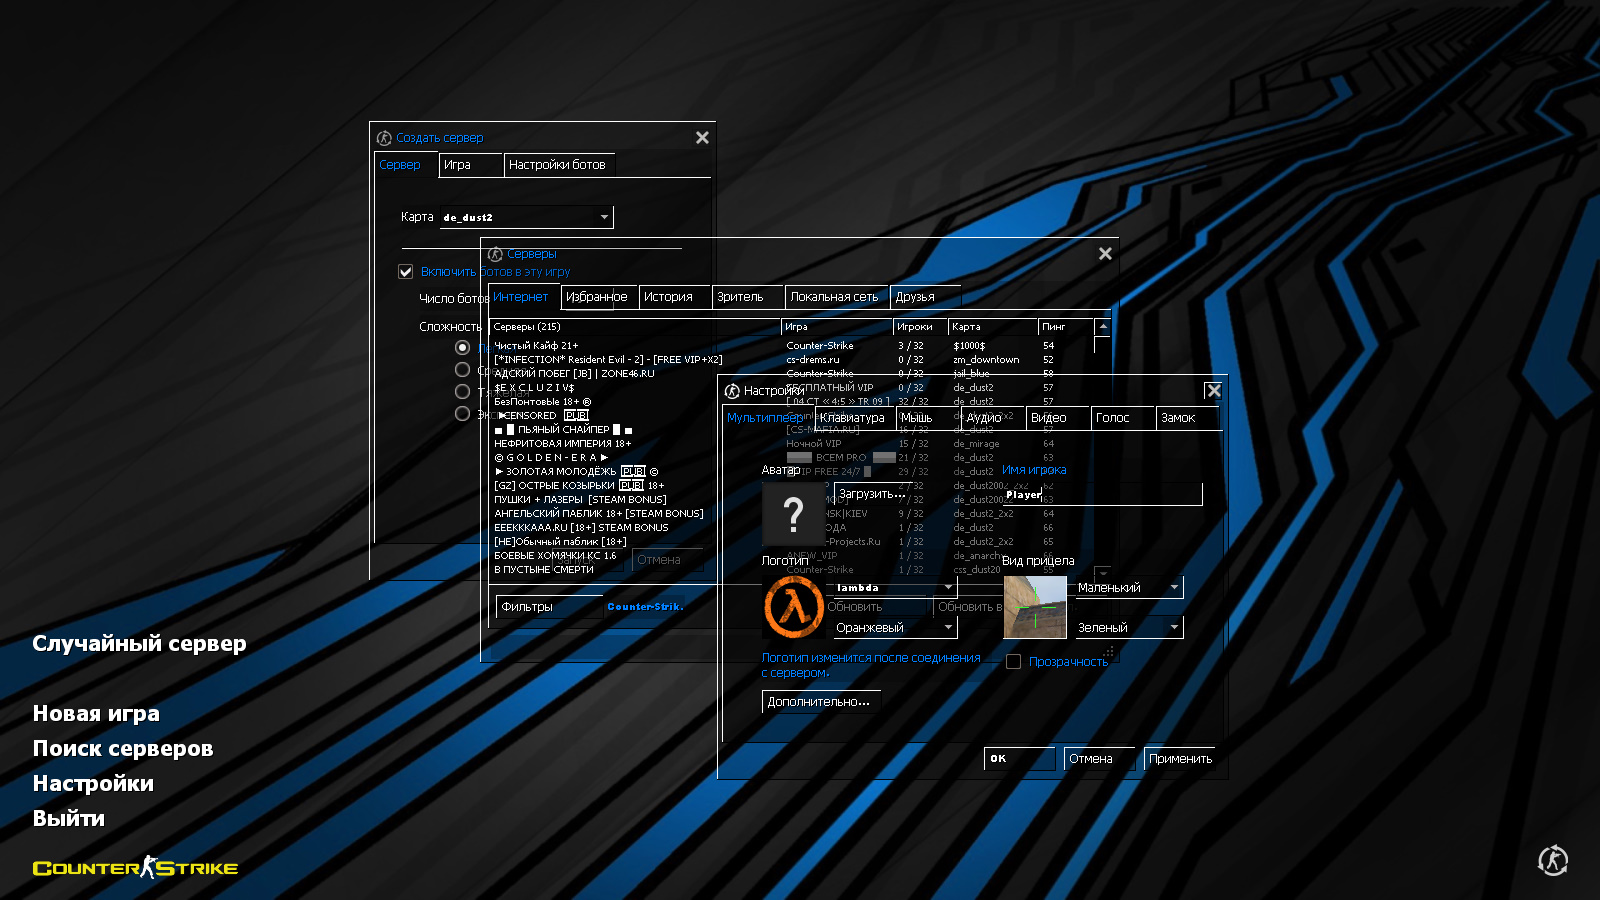Switch to the Избранное servers tab
This screenshot has height=900, width=1600.
point(598,297)
